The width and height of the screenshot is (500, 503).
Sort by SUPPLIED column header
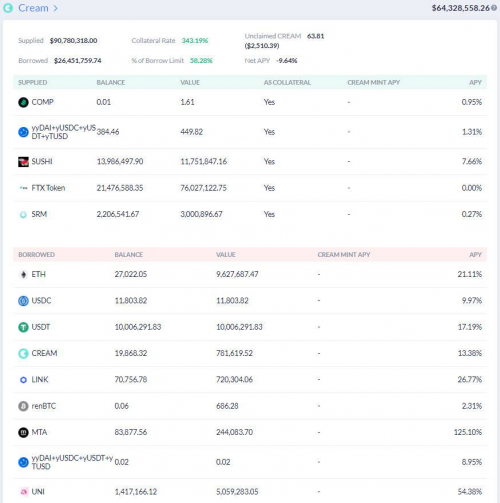[33, 82]
